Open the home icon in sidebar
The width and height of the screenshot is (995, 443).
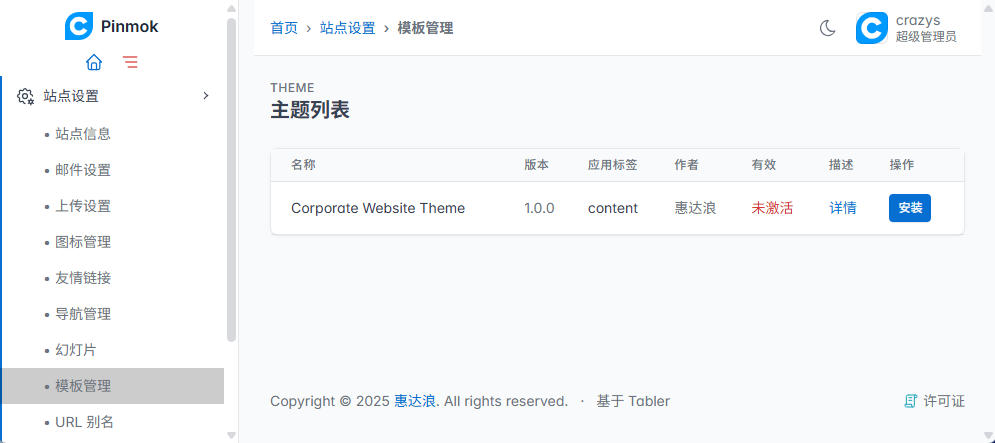click(x=94, y=62)
